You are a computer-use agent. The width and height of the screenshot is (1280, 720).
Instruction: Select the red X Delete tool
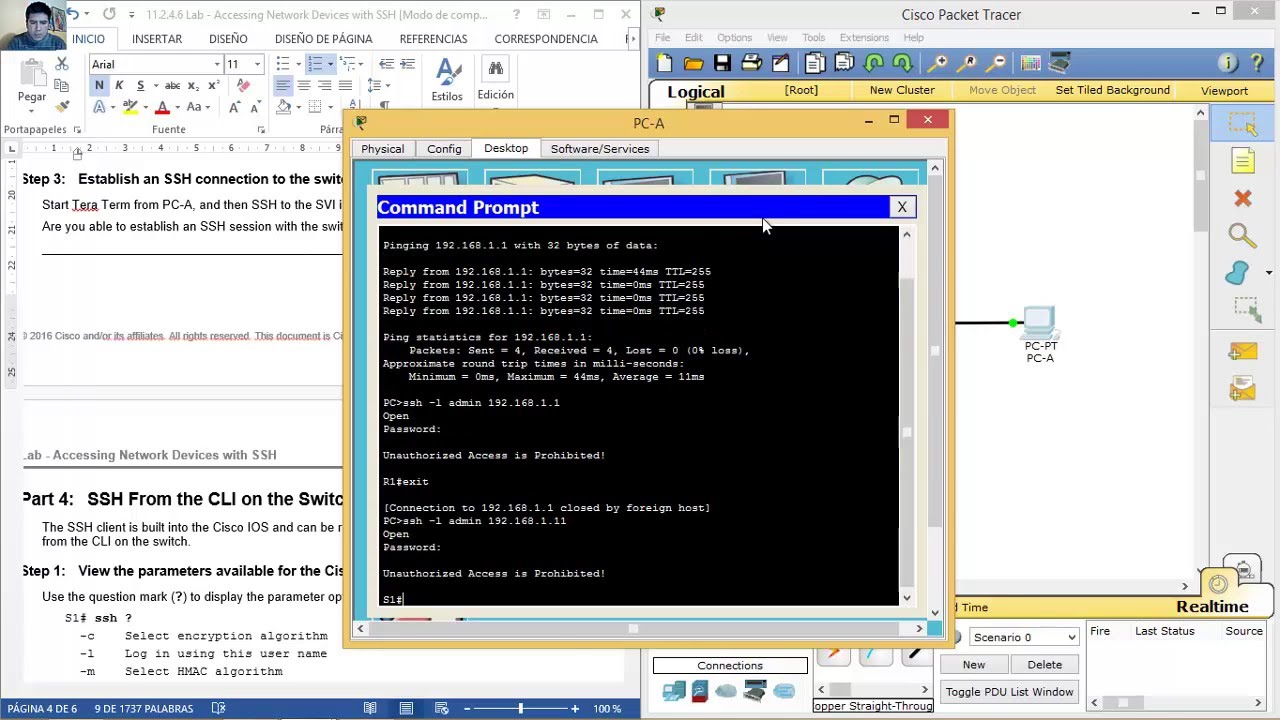(1243, 198)
